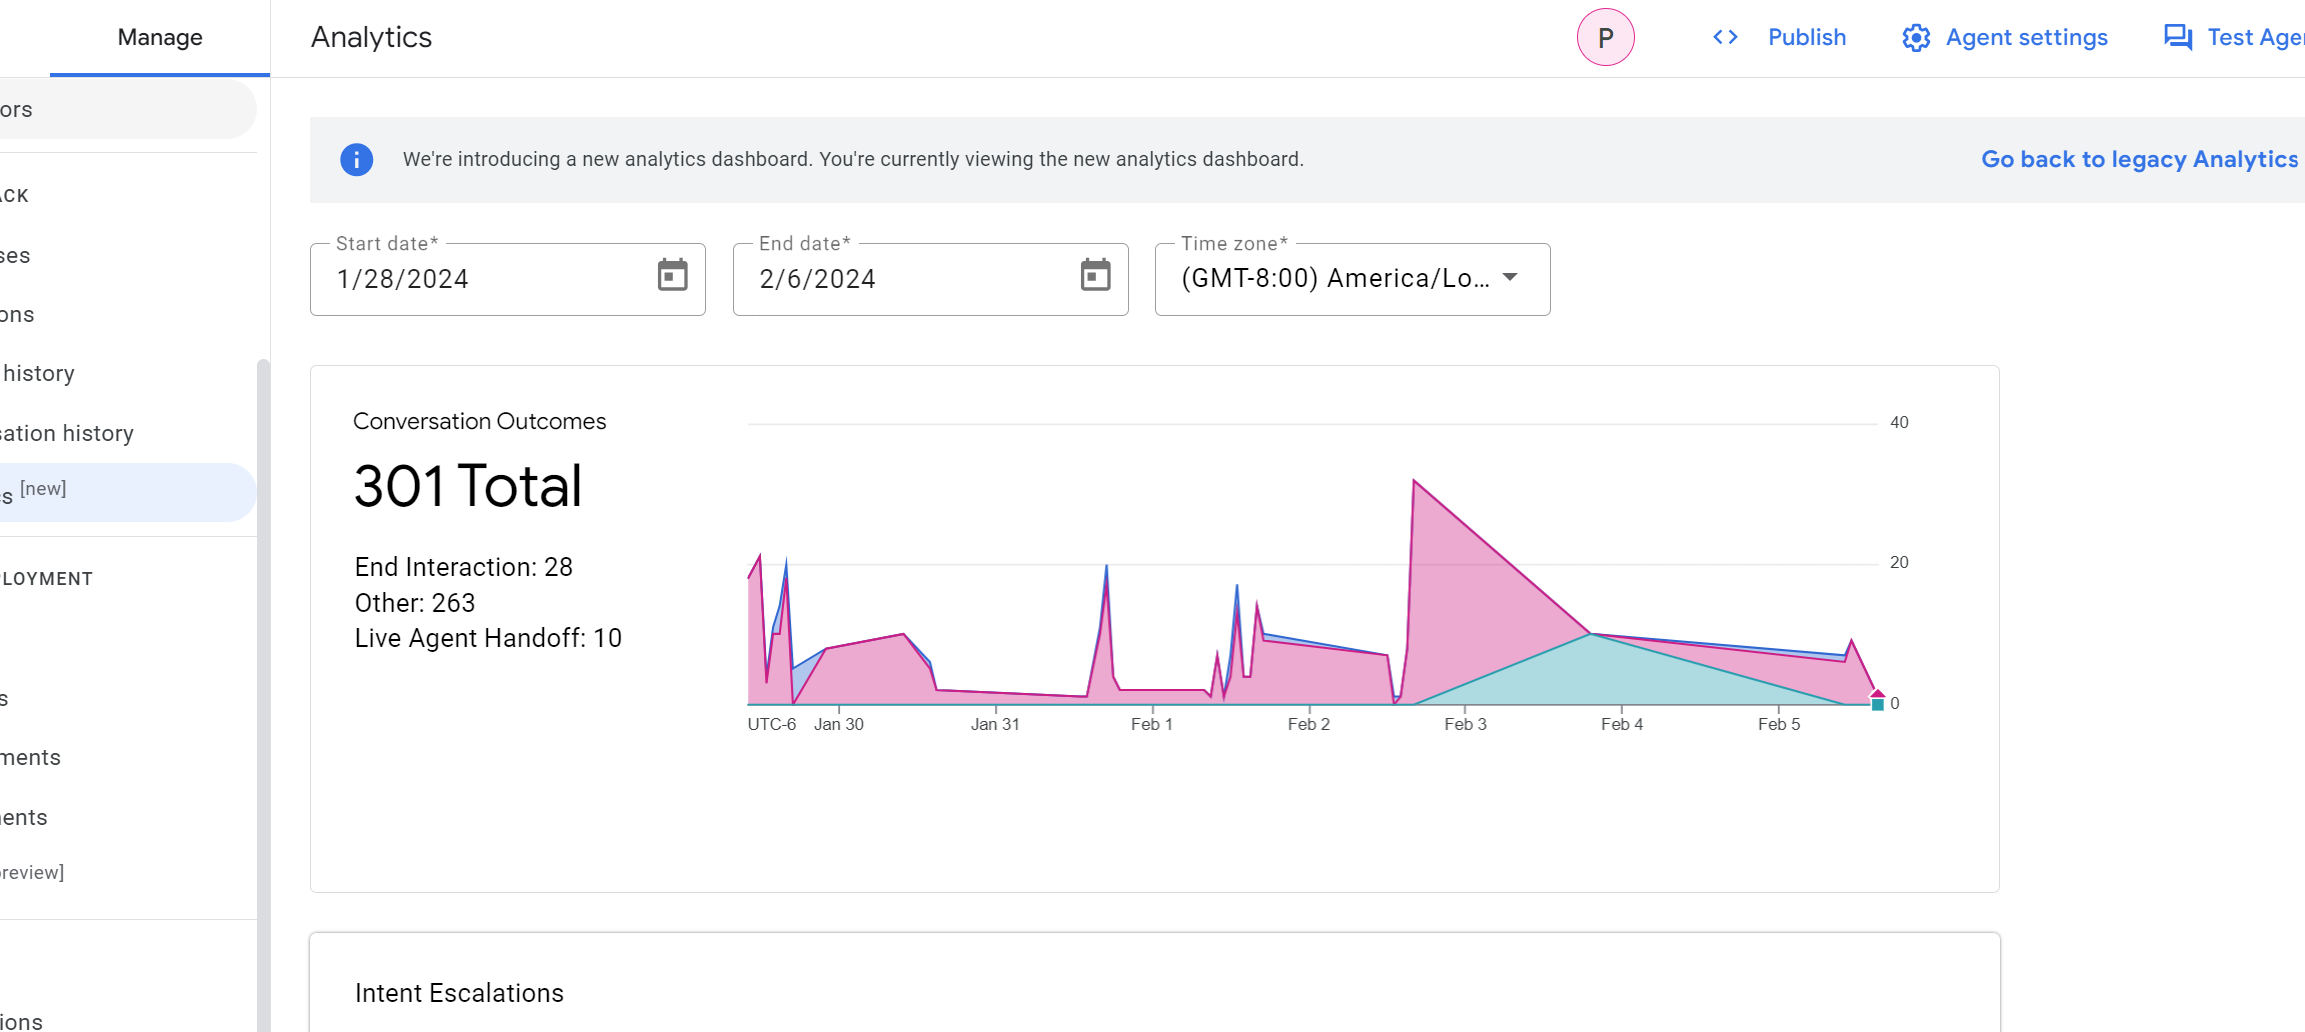Click the sidebar vertical scrollbar
Screen dimensions: 2305x1032
click(x=263, y=695)
